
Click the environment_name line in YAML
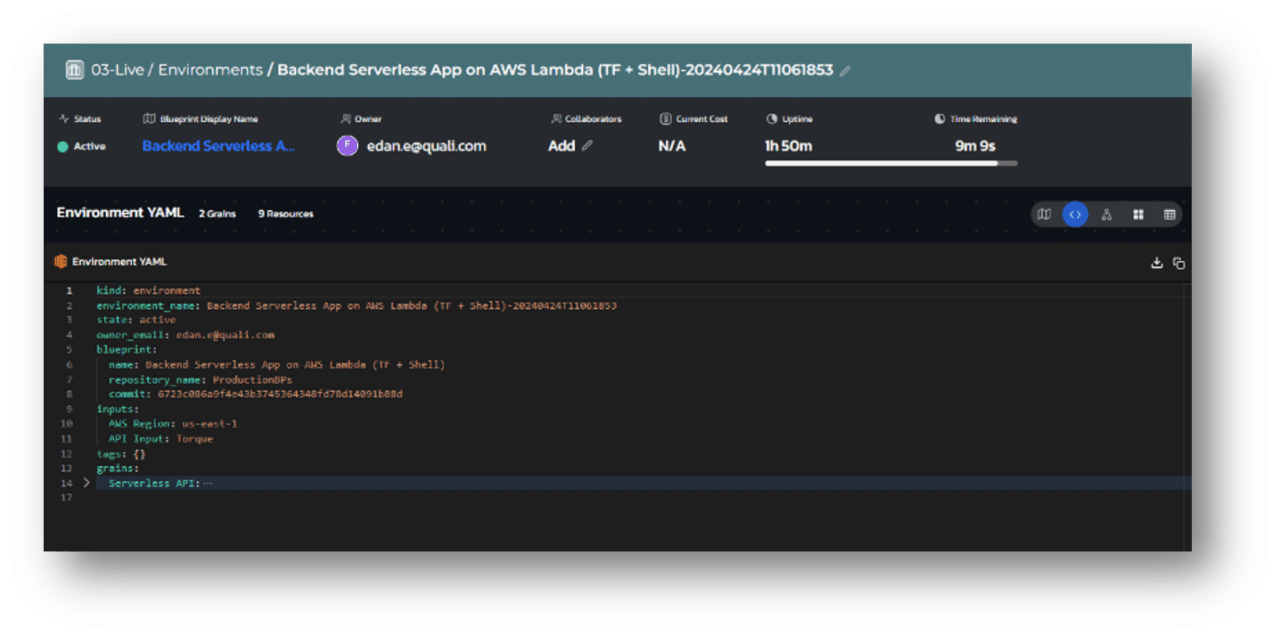coord(356,305)
